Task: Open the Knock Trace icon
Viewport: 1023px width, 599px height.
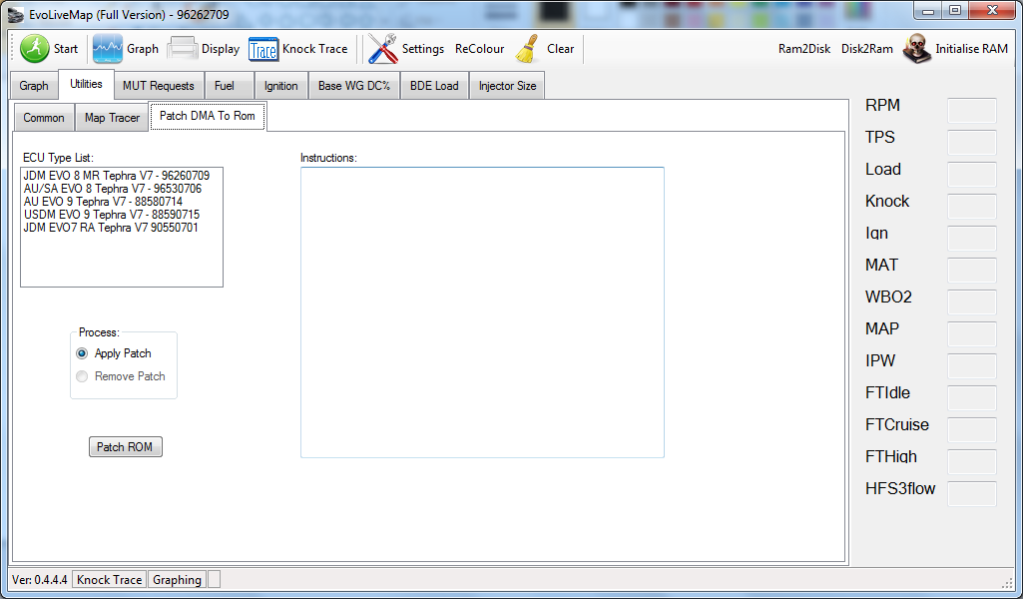Action: coord(263,50)
